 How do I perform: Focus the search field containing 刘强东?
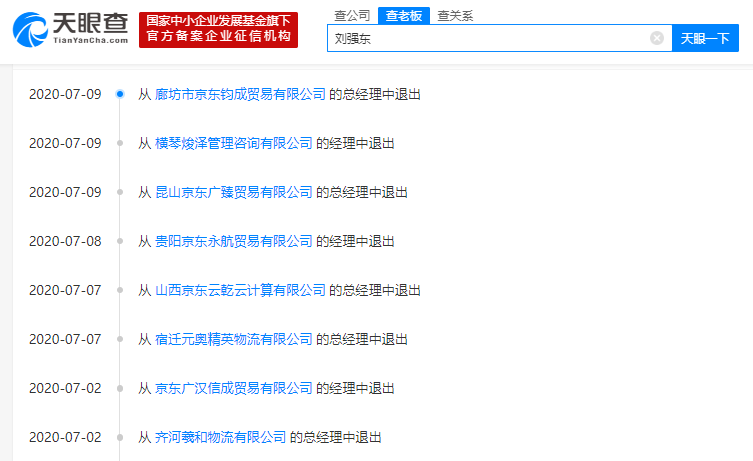(x=499, y=38)
